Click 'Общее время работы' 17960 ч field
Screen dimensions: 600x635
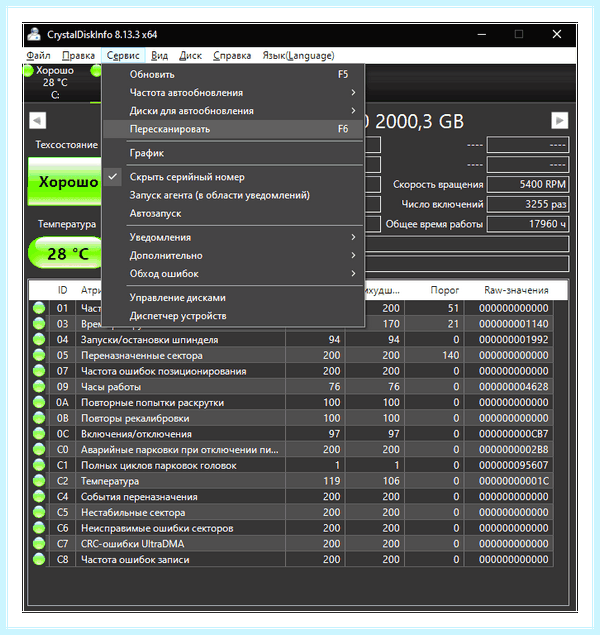click(528, 224)
